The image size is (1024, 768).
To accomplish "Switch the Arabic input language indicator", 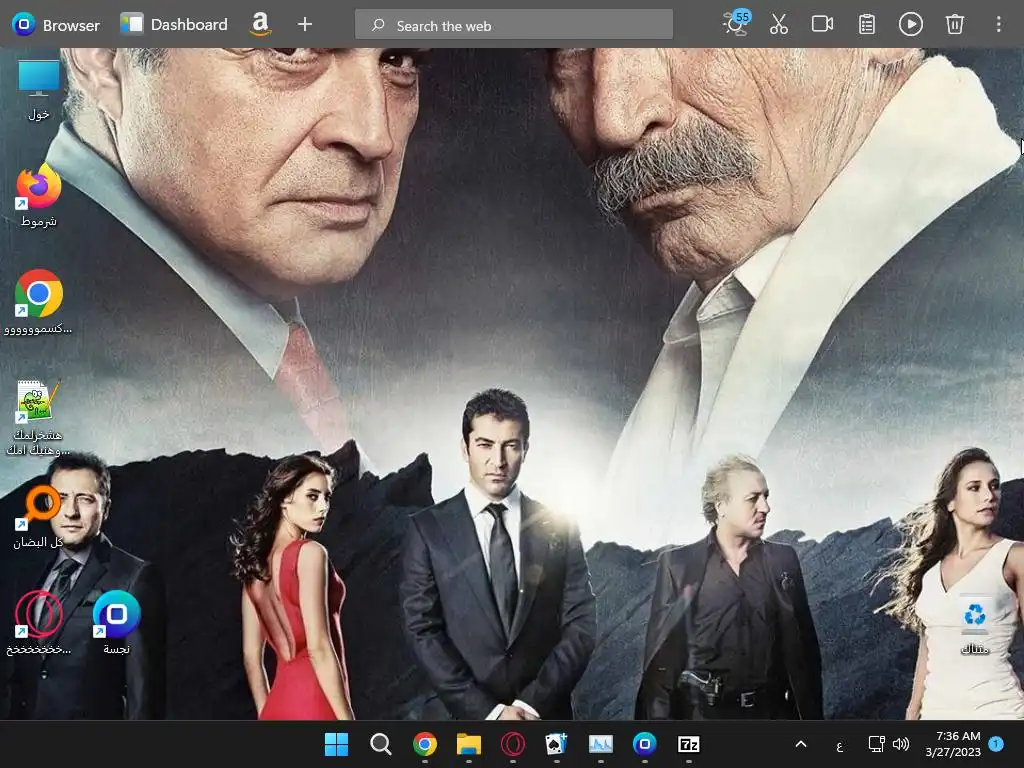I will click(x=839, y=745).
